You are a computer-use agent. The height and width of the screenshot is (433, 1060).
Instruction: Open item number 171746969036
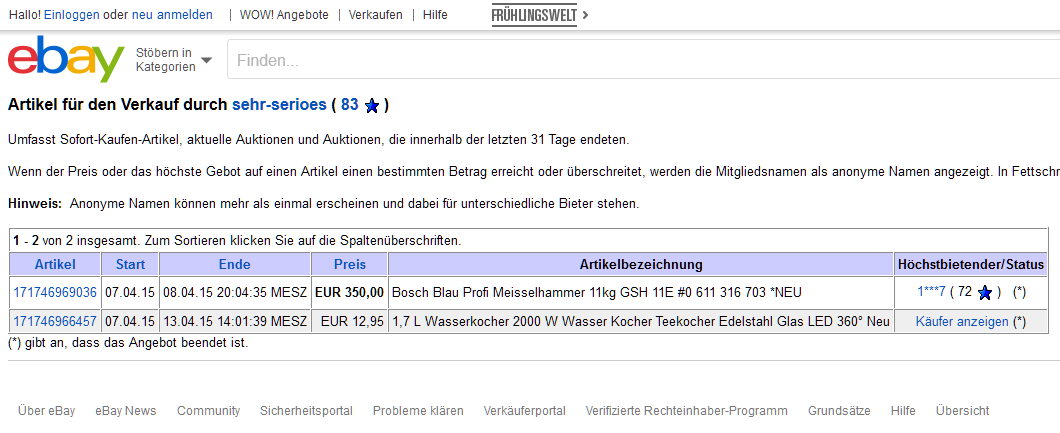point(55,292)
